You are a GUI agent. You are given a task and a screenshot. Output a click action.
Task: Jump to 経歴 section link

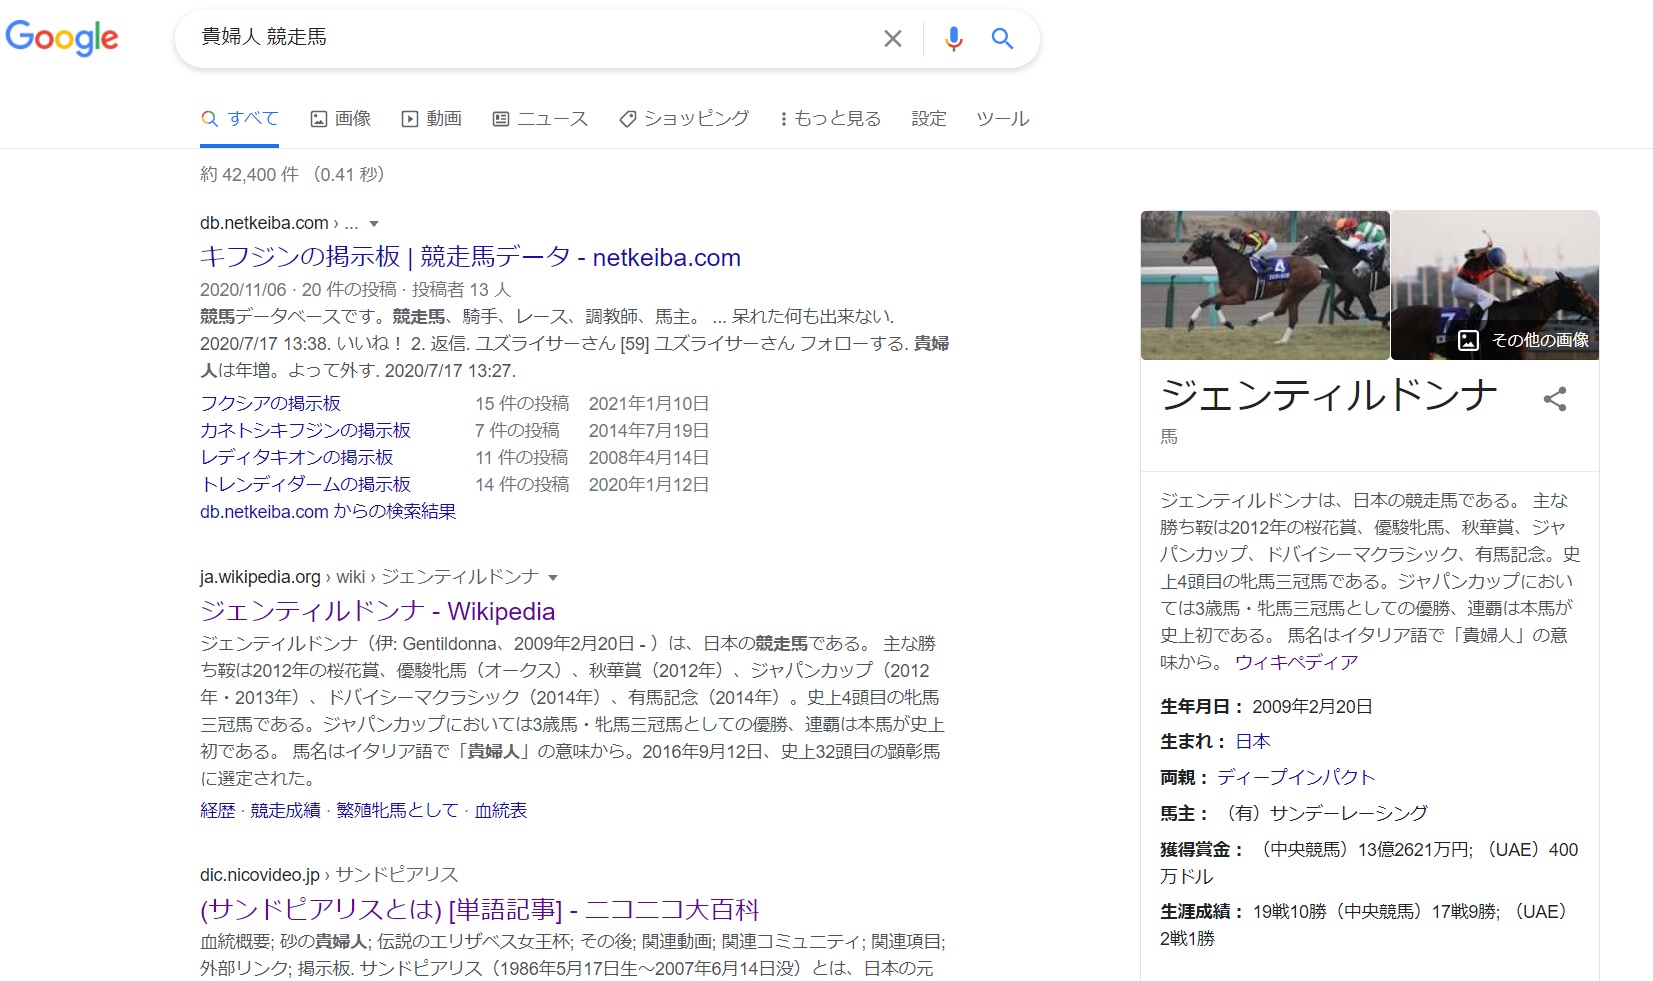pos(218,810)
